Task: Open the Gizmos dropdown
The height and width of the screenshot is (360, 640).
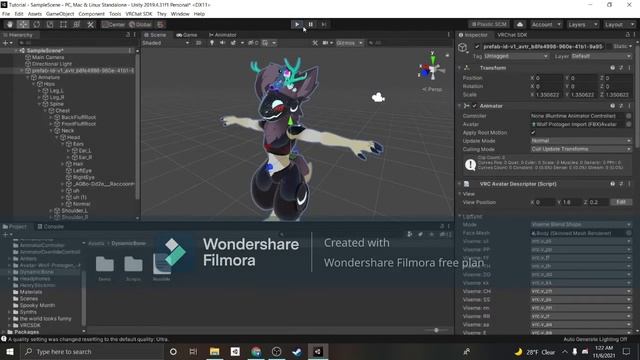Action: [x=349, y=42]
